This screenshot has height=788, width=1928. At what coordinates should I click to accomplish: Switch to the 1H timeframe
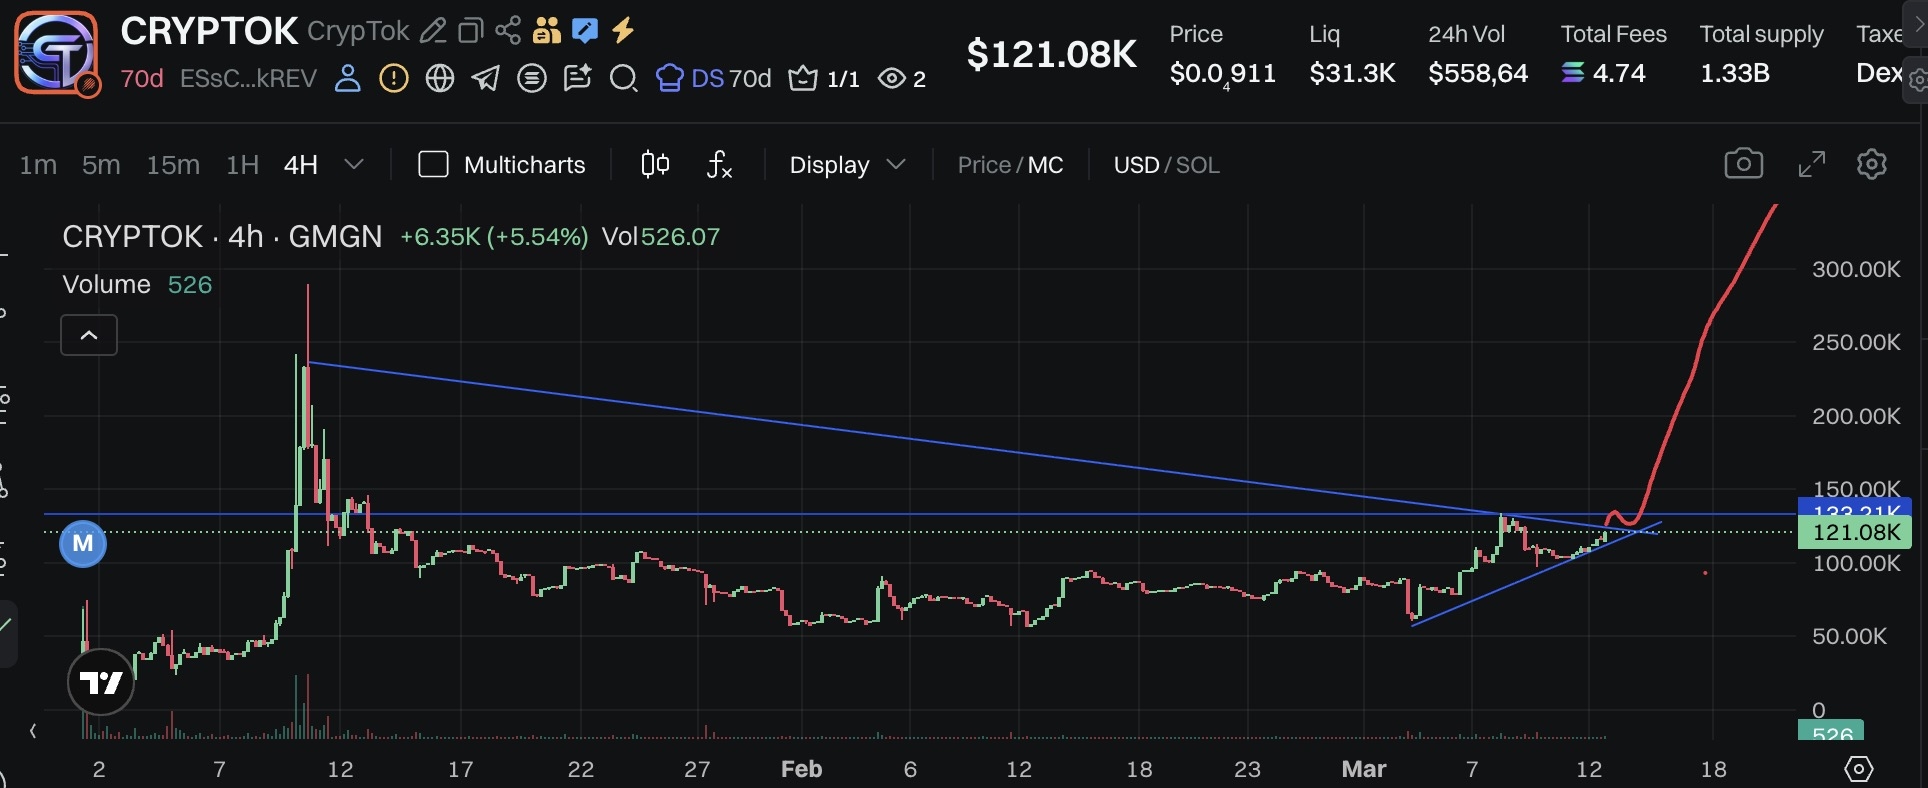click(242, 165)
